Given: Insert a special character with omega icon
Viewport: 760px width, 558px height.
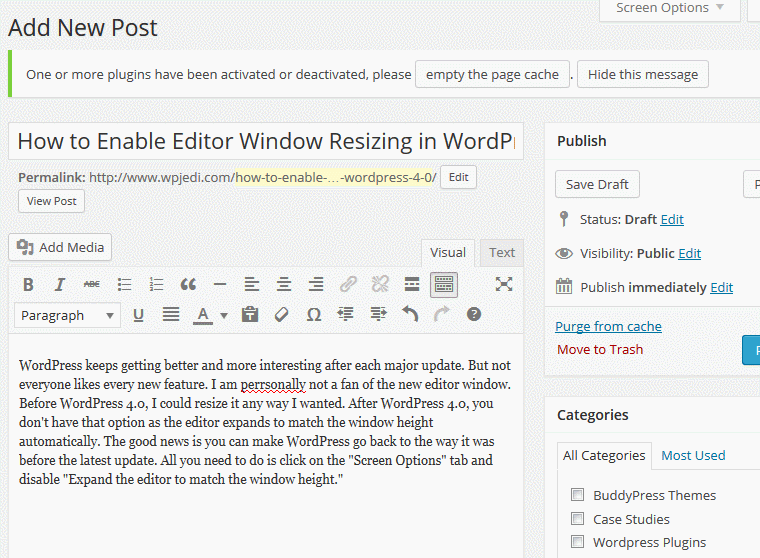Looking at the screenshot, I should click(314, 315).
